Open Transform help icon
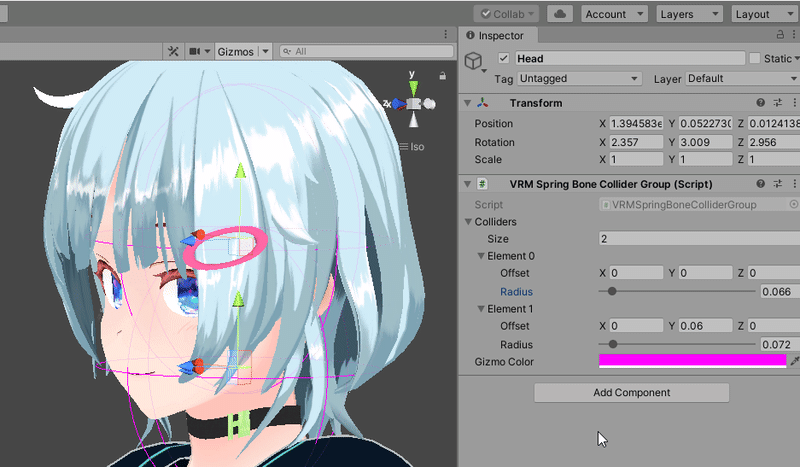Image resolution: width=800 pixels, height=467 pixels. pyautogui.click(x=760, y=103)
